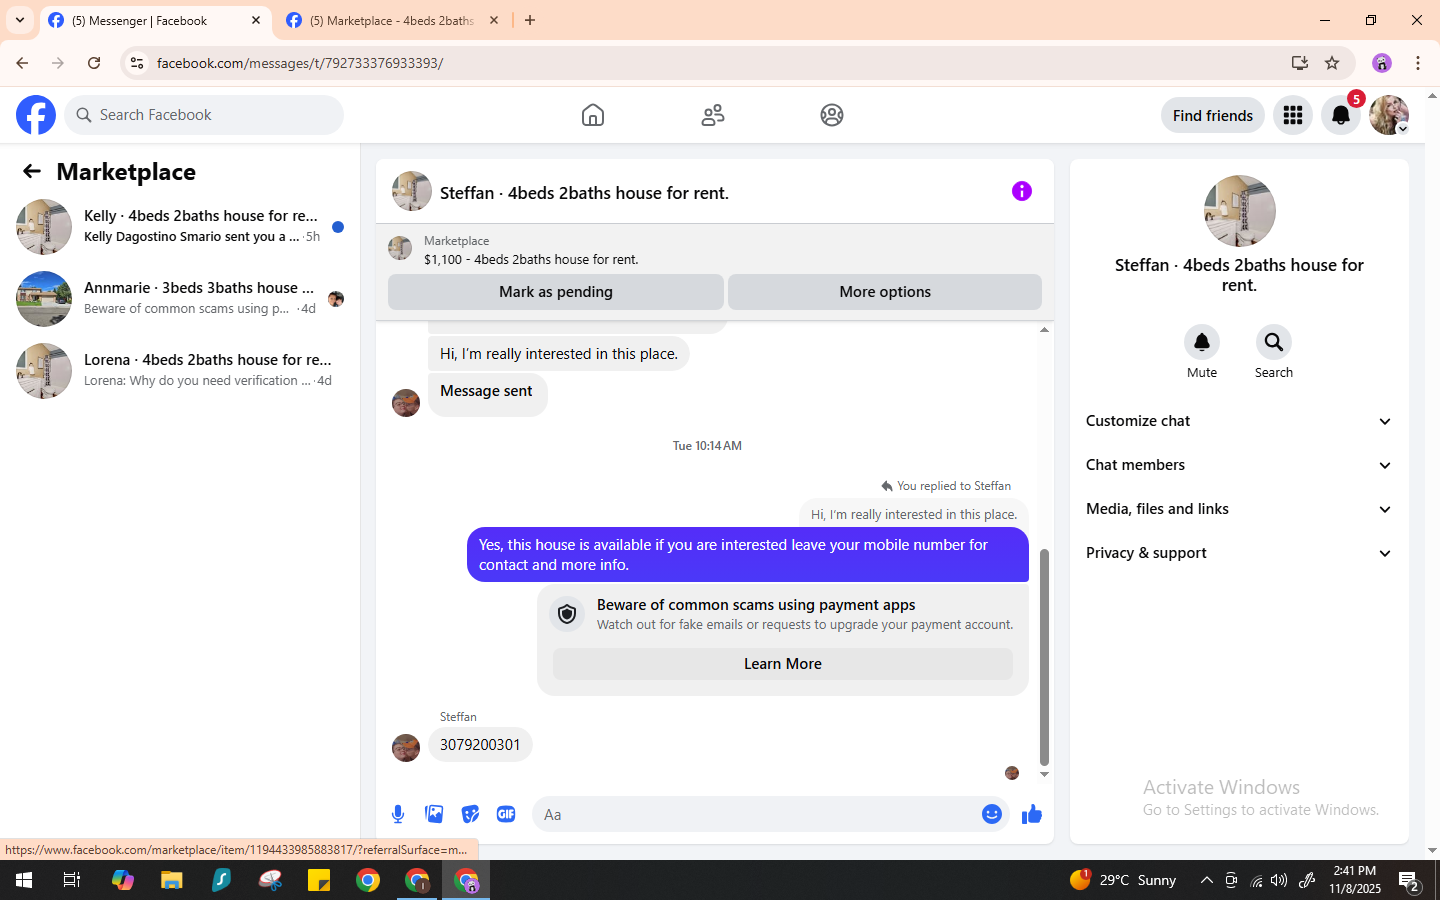Switch to the Marketplace 4beds 2baths tab

click(x=393, y=20)
